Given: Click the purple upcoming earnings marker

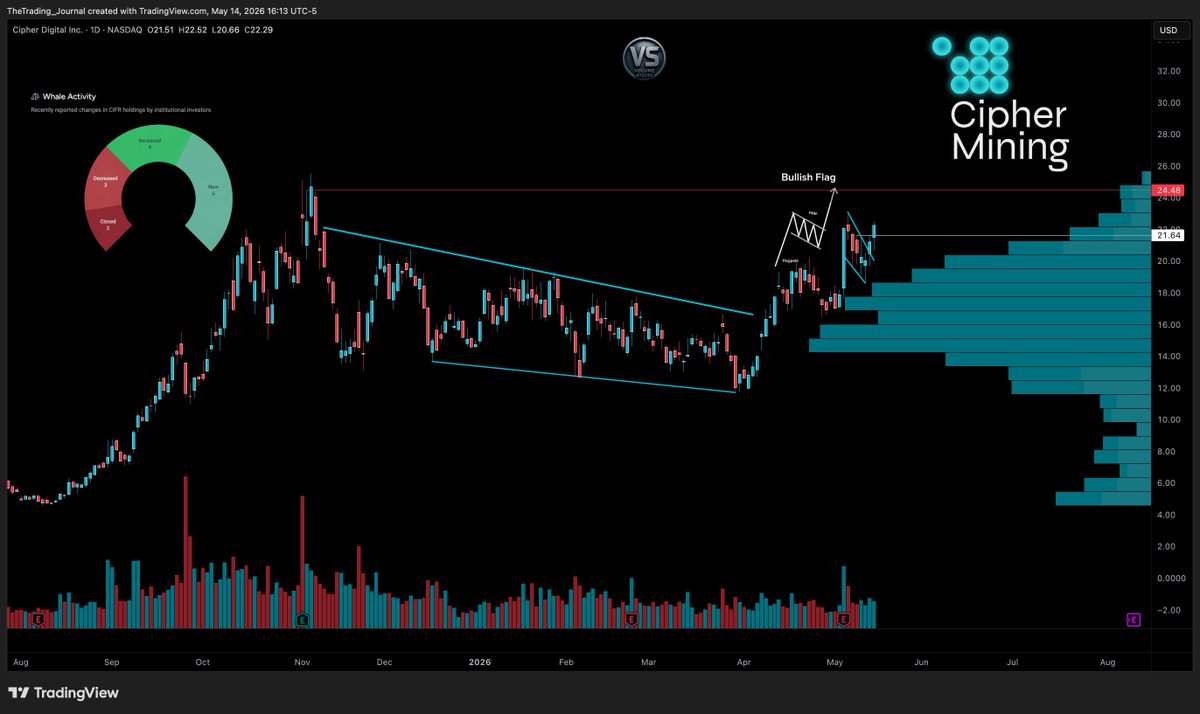Looking at the screenshot, I should 1134,620.
